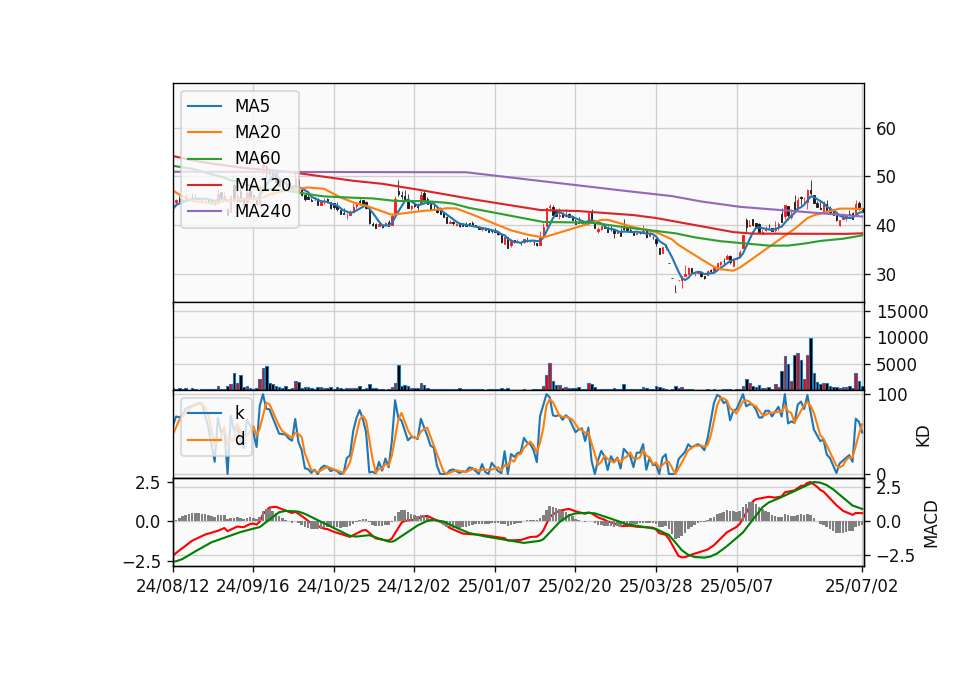Click the MA5 legend label
This screenshot has height=690, width=960.
pos(252,106)
